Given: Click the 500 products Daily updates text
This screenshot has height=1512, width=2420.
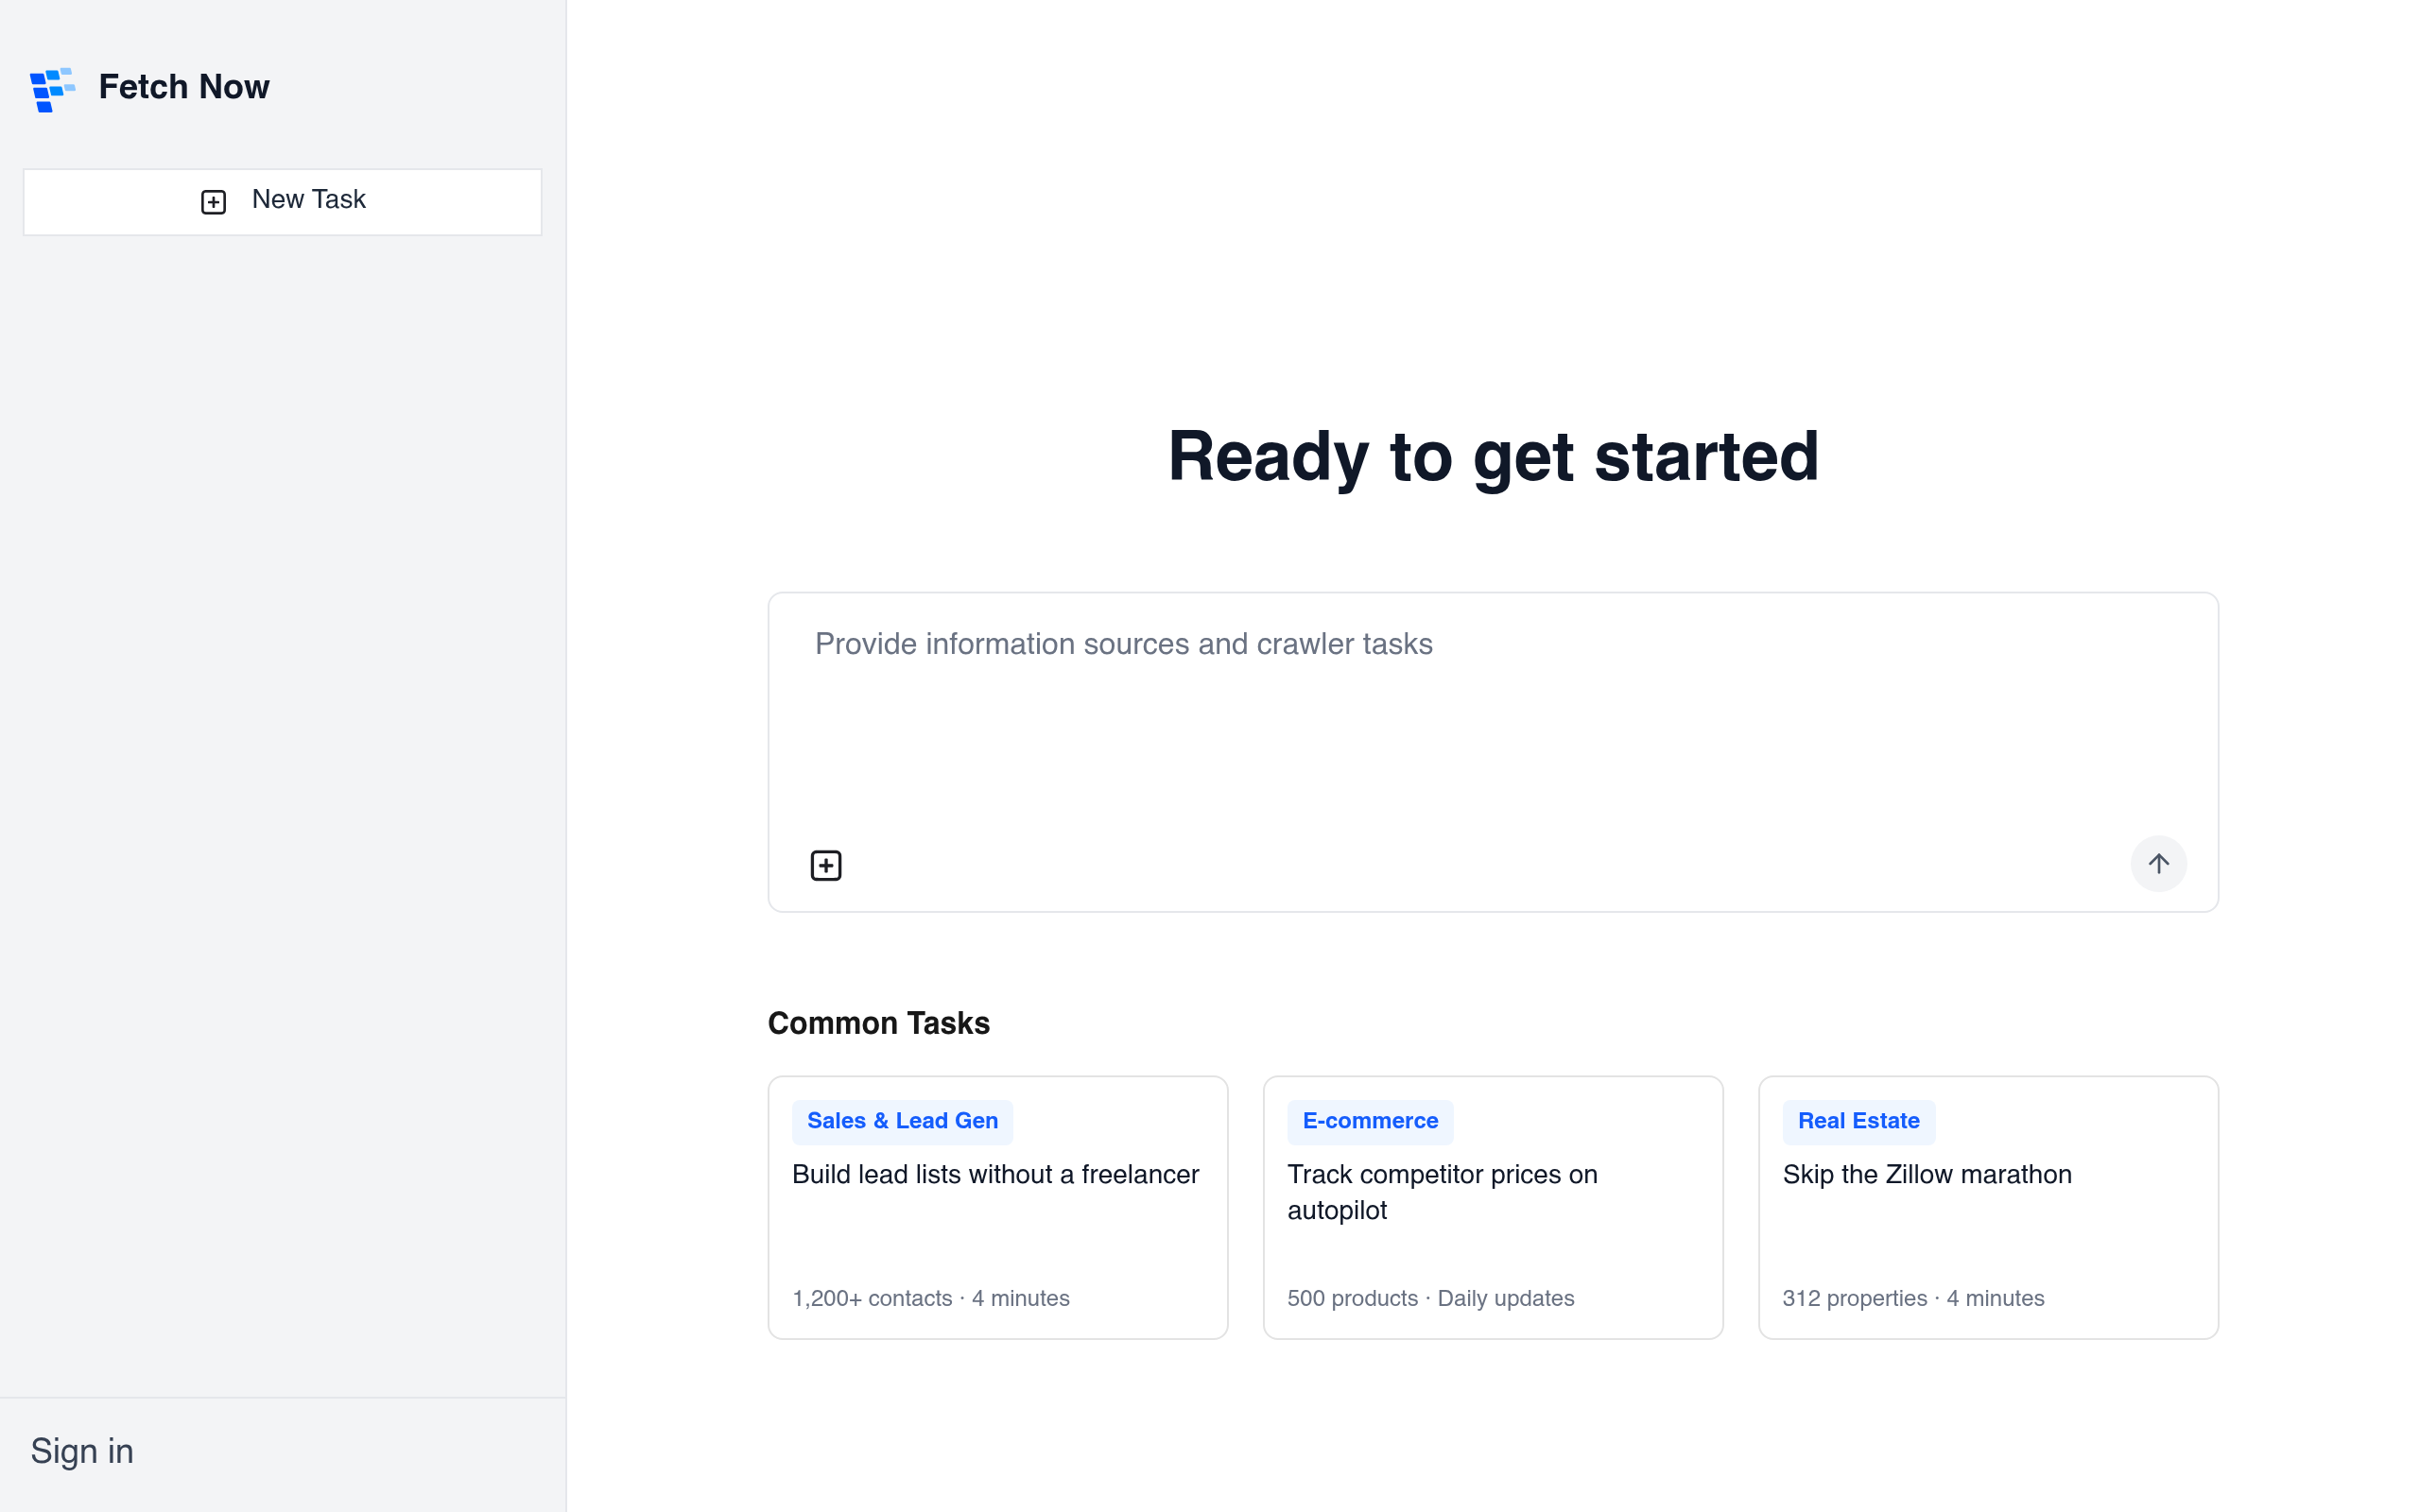Looking at the screenshot, I should (x=1430, y=1298).
